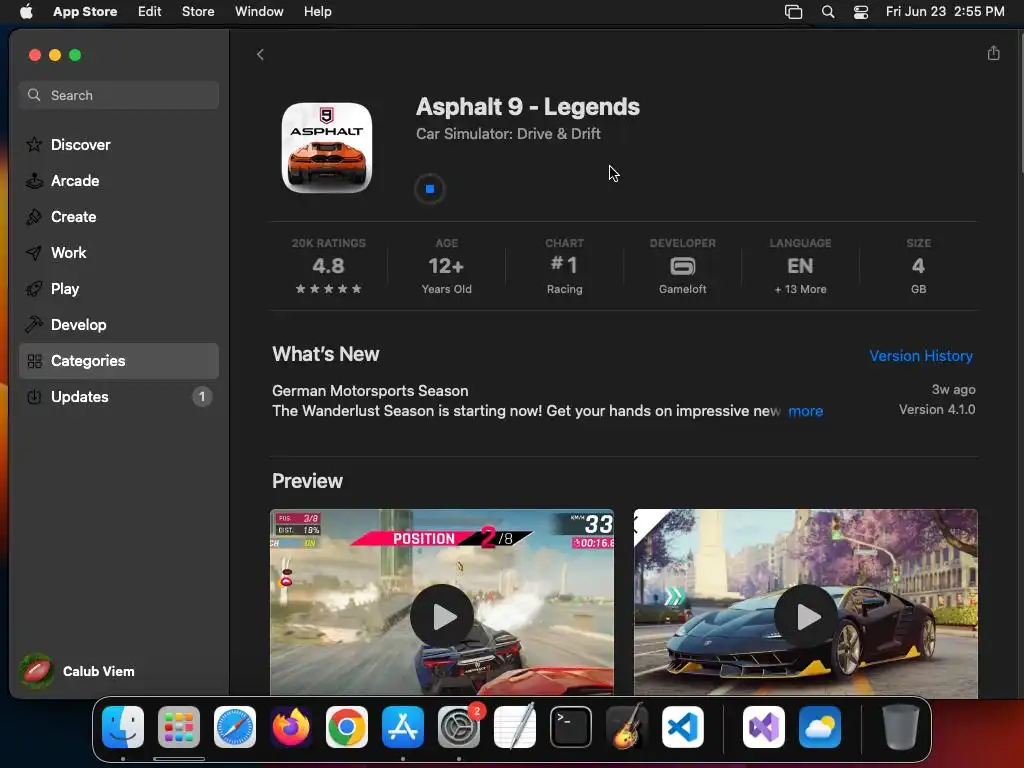Launch Firefox from the Dock

291,727
